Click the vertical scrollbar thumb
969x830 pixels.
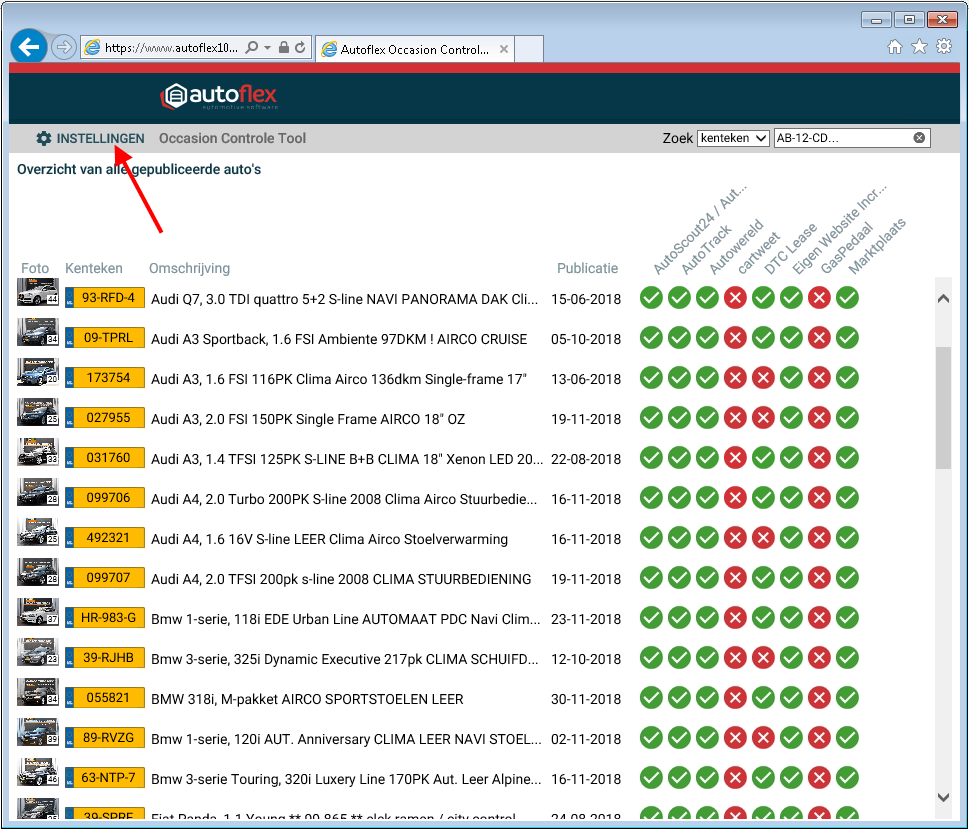pyautogui.click(x=943, y=408)
